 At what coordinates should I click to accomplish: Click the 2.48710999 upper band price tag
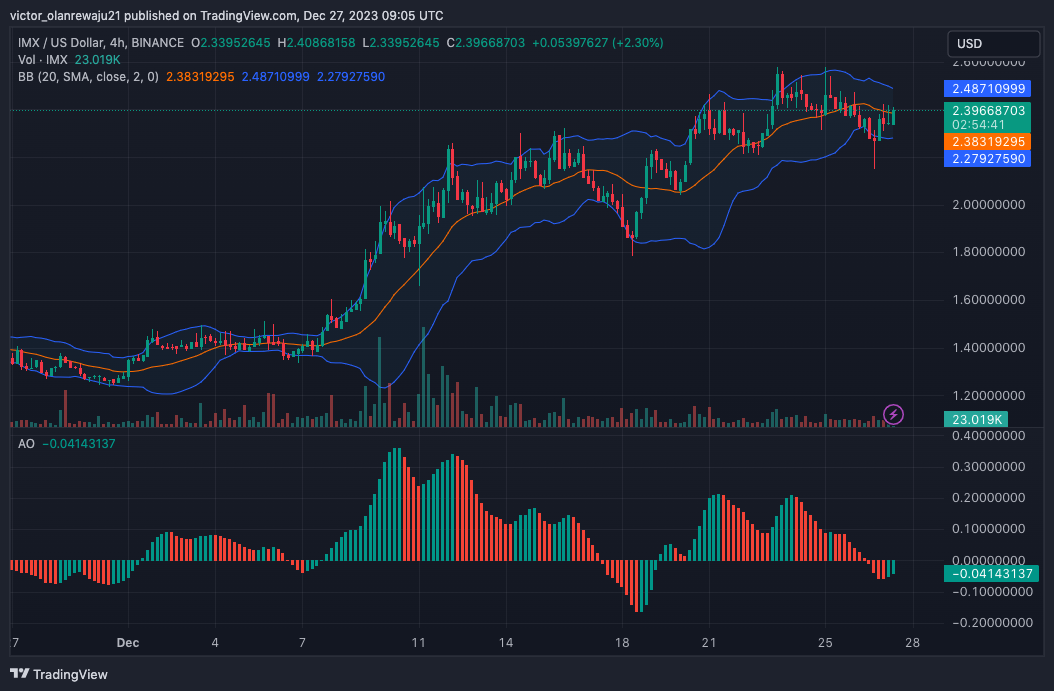(987, 88)
